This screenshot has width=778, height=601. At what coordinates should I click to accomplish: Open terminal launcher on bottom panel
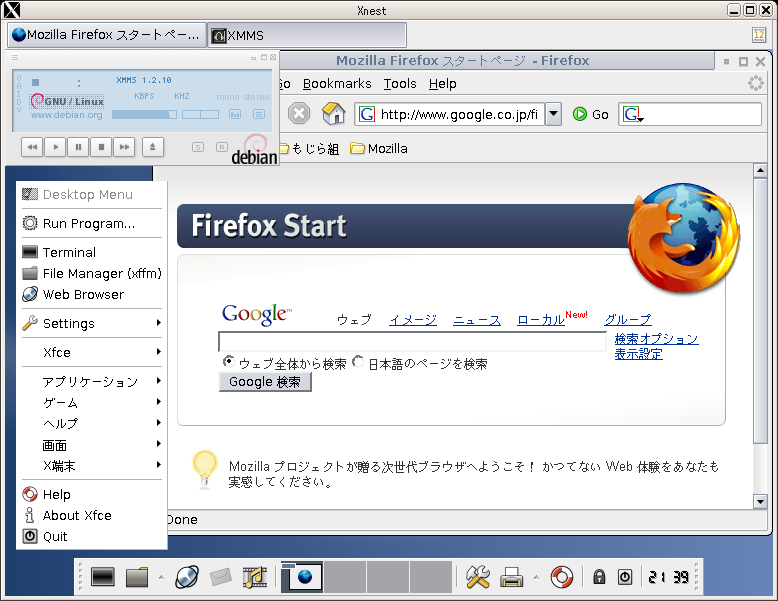pos(103,577)
